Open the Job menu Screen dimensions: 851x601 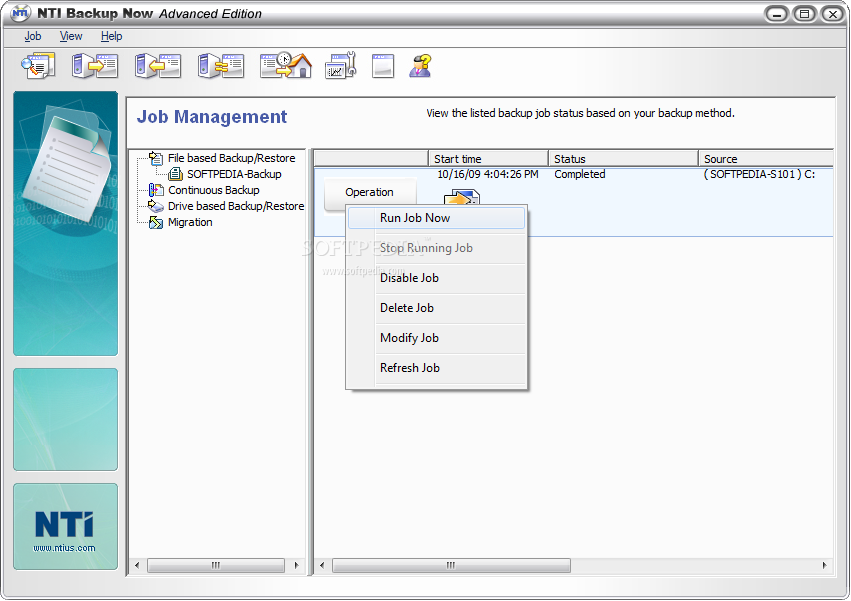tap(33, 36)
